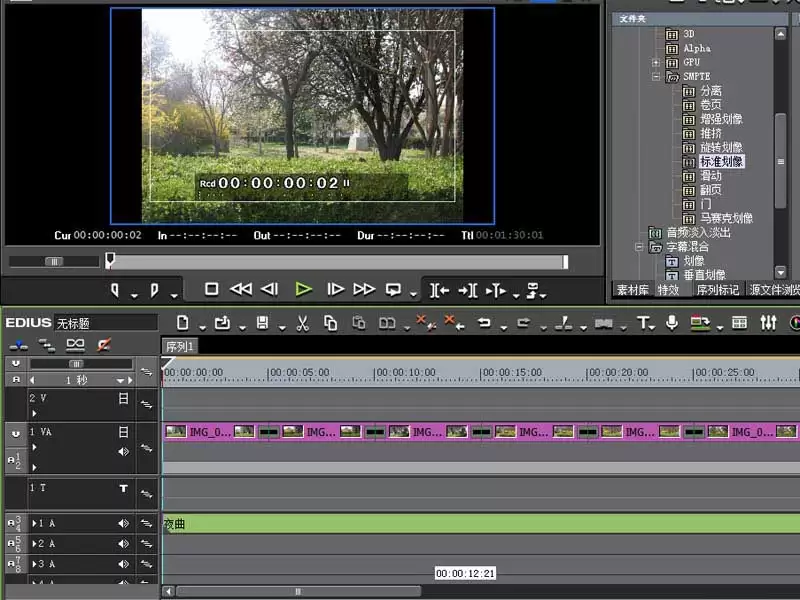This screenshot has height=600, width=800.
Task: Click the undo arrow icon
Action: (x=484, y=323)
